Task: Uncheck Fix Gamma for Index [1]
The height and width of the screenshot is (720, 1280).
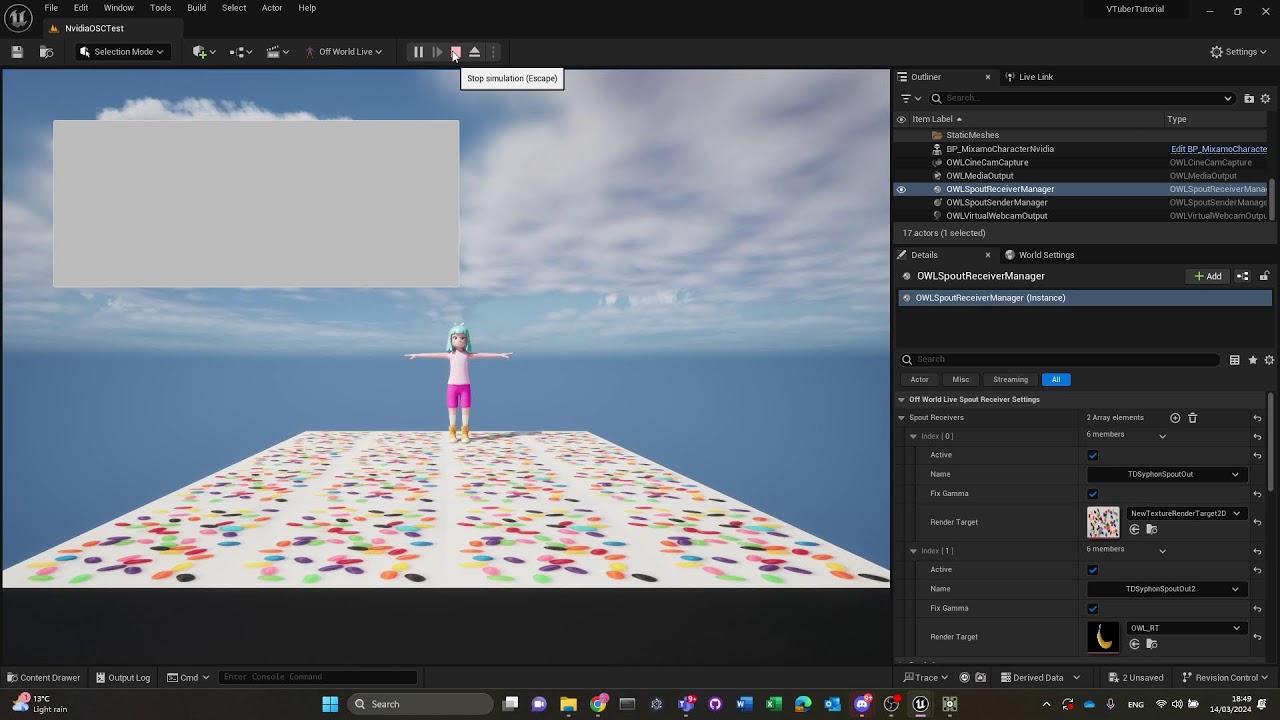Action: click(x=1093, y=609)
